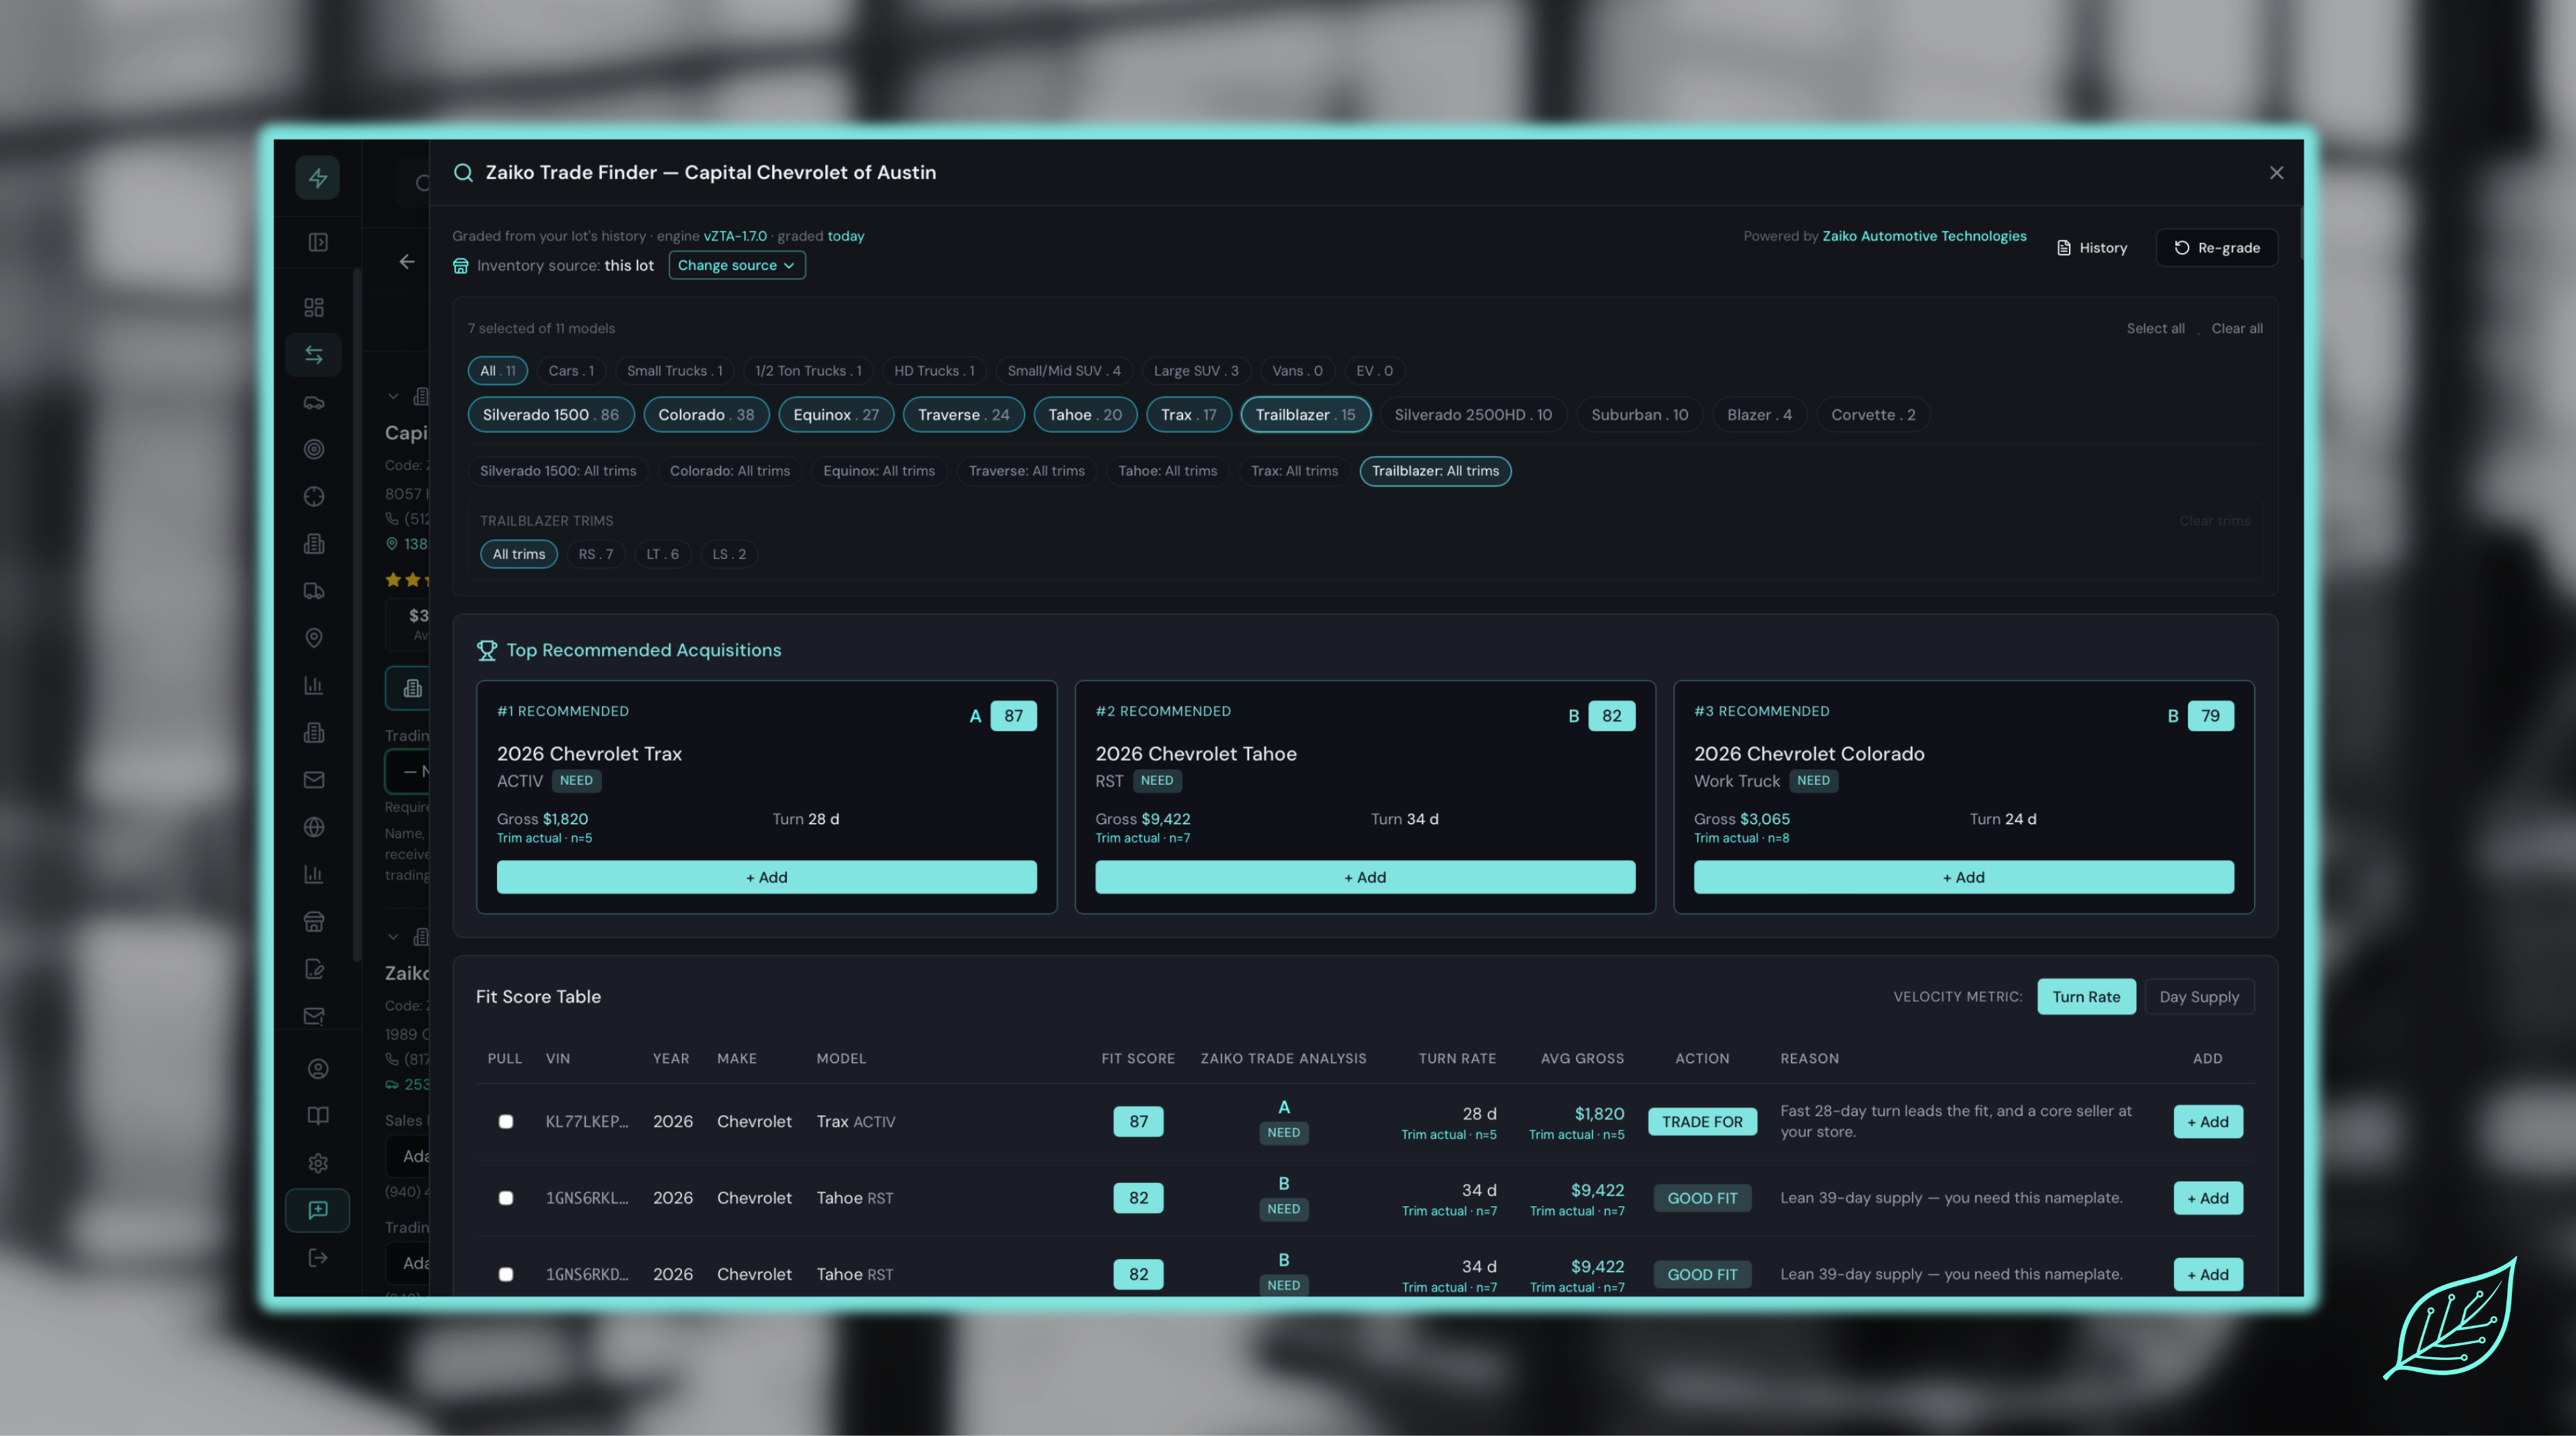Check the 1GNS6RKD Tahoe row pull checkbox
Image resolution: width=2576 pixels, height=1436 pixels.
(x=506, y=1275)
